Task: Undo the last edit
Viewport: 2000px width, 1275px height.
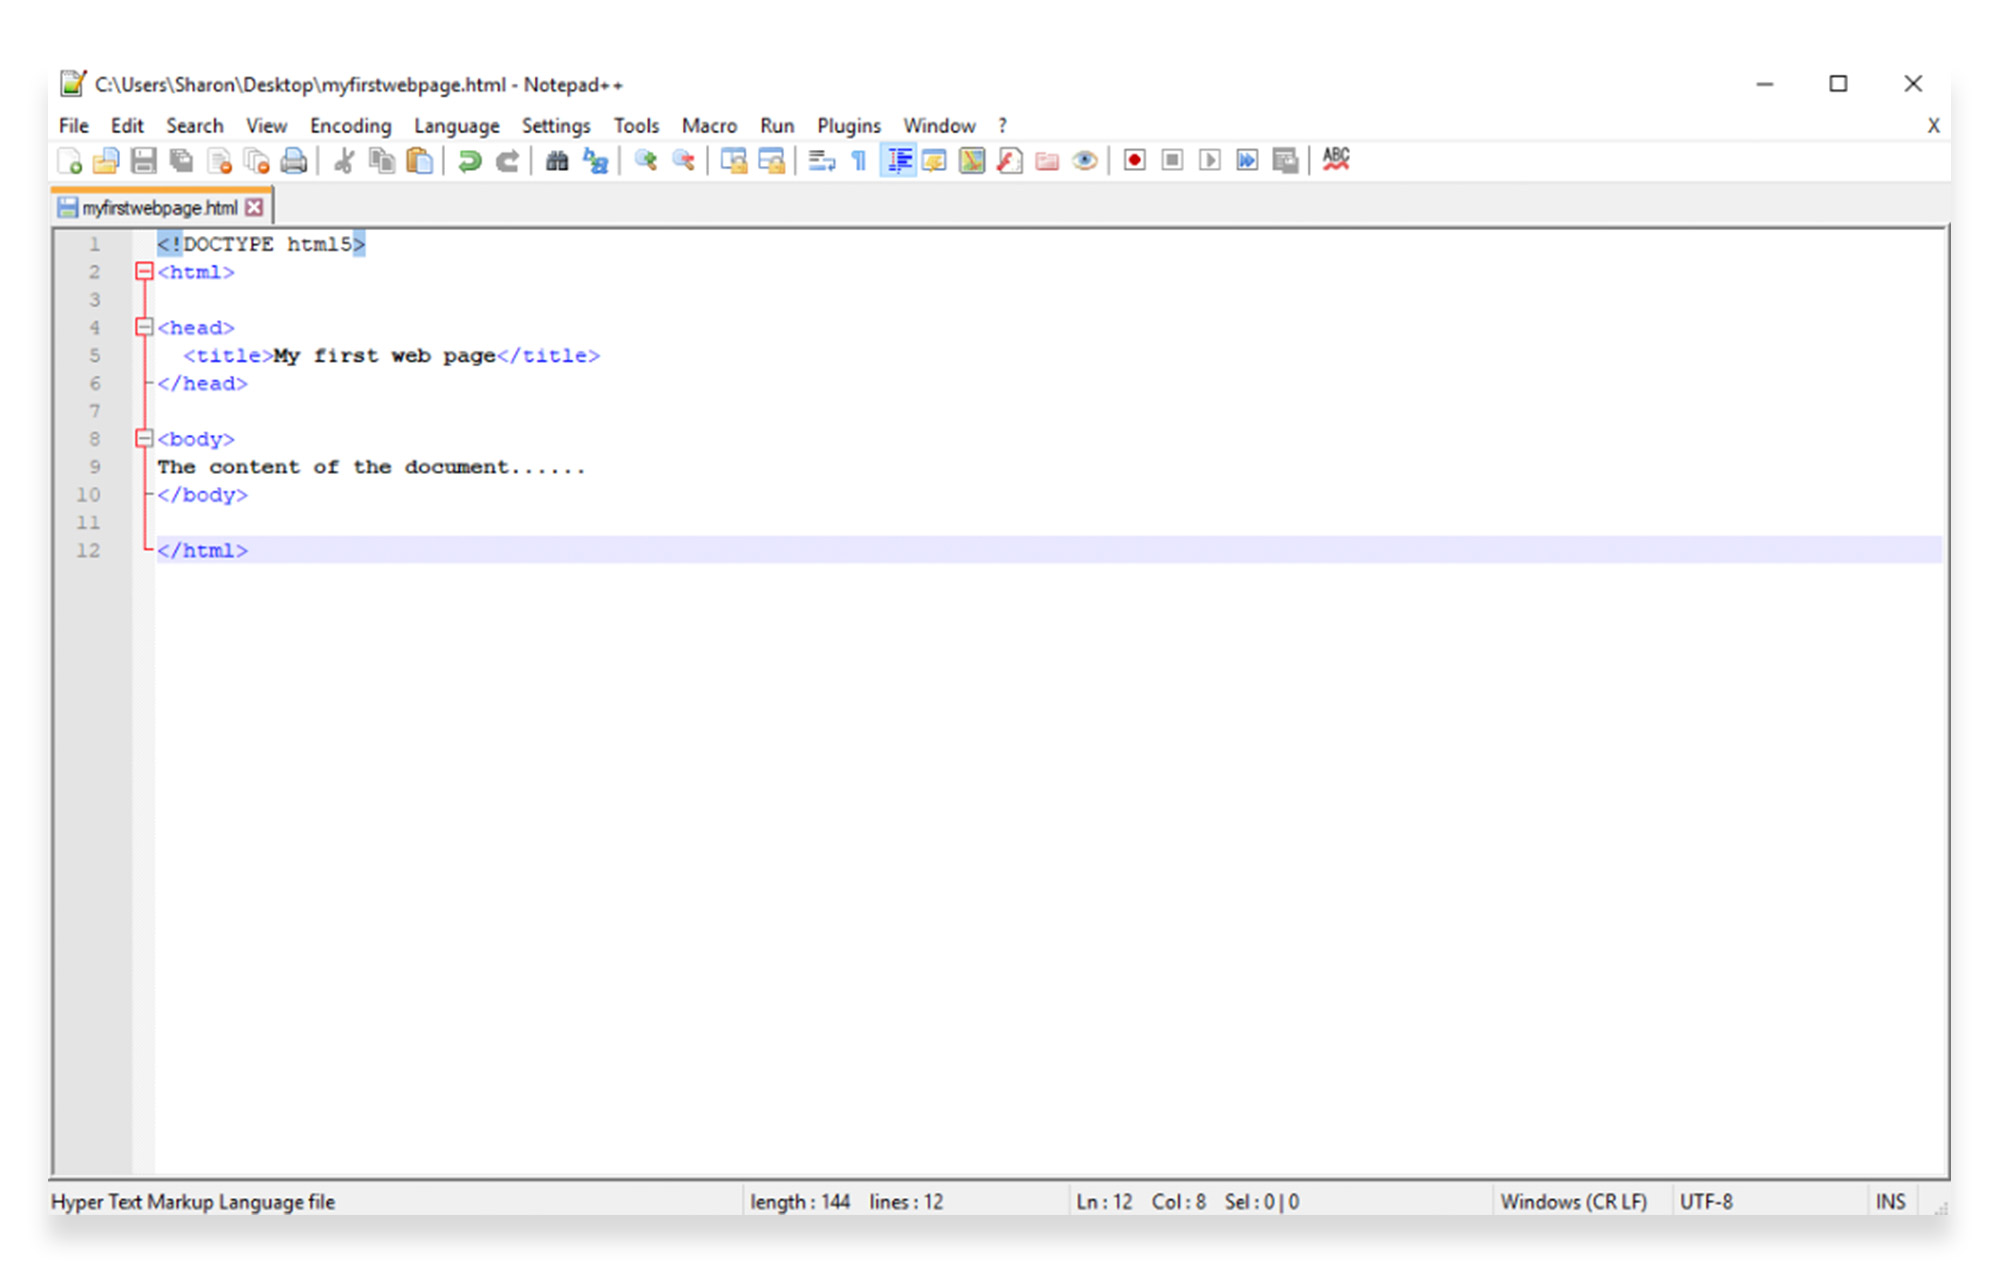Action: 469,160
